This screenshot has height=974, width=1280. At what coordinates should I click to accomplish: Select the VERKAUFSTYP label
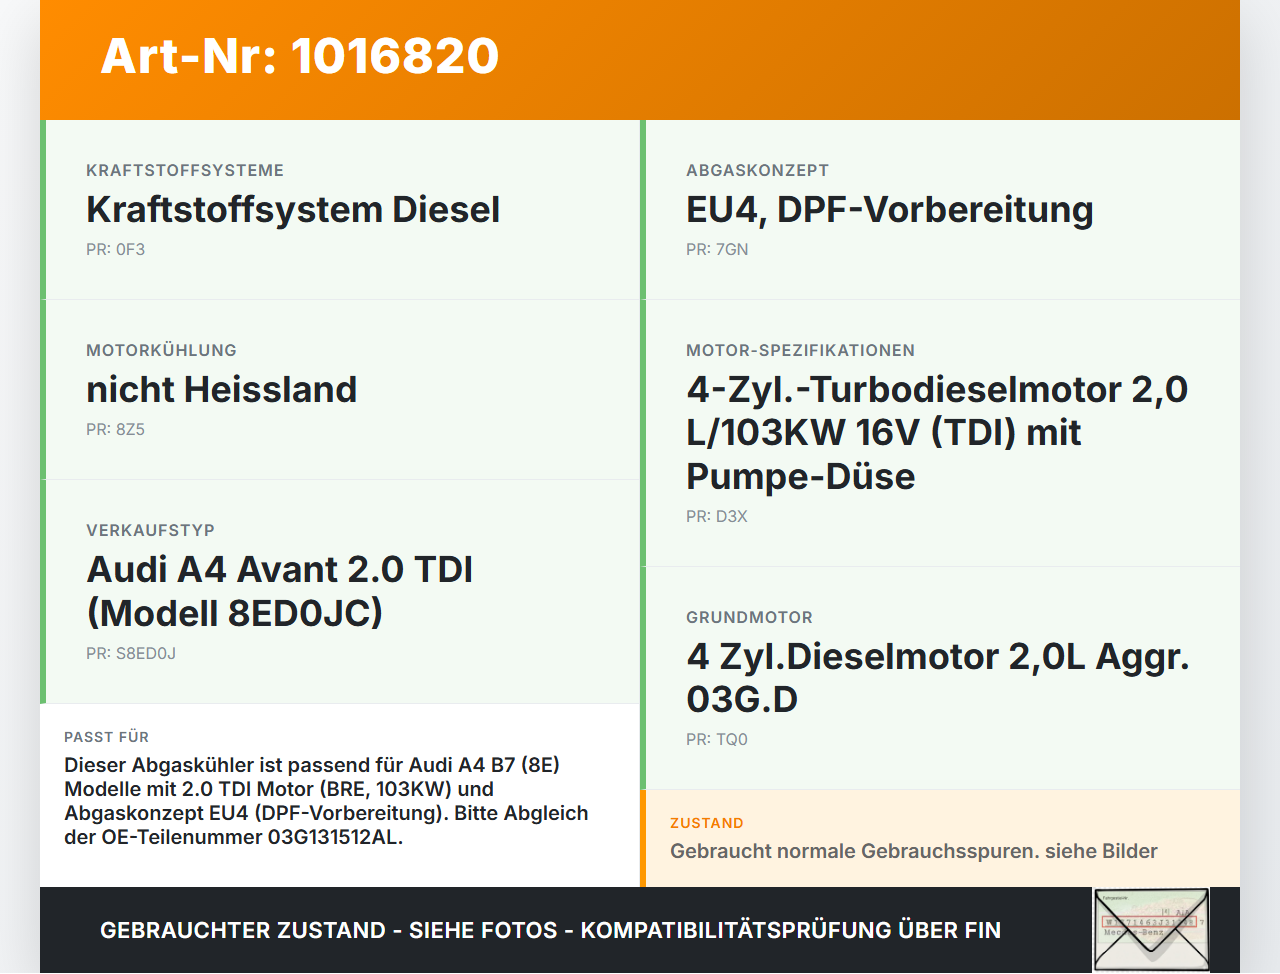[x=150, y=530]
